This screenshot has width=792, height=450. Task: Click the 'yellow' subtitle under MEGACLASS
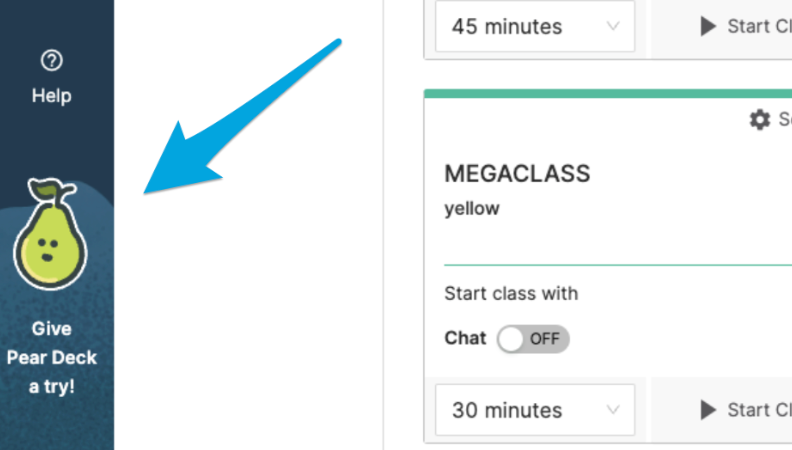(x=471, y=209)
